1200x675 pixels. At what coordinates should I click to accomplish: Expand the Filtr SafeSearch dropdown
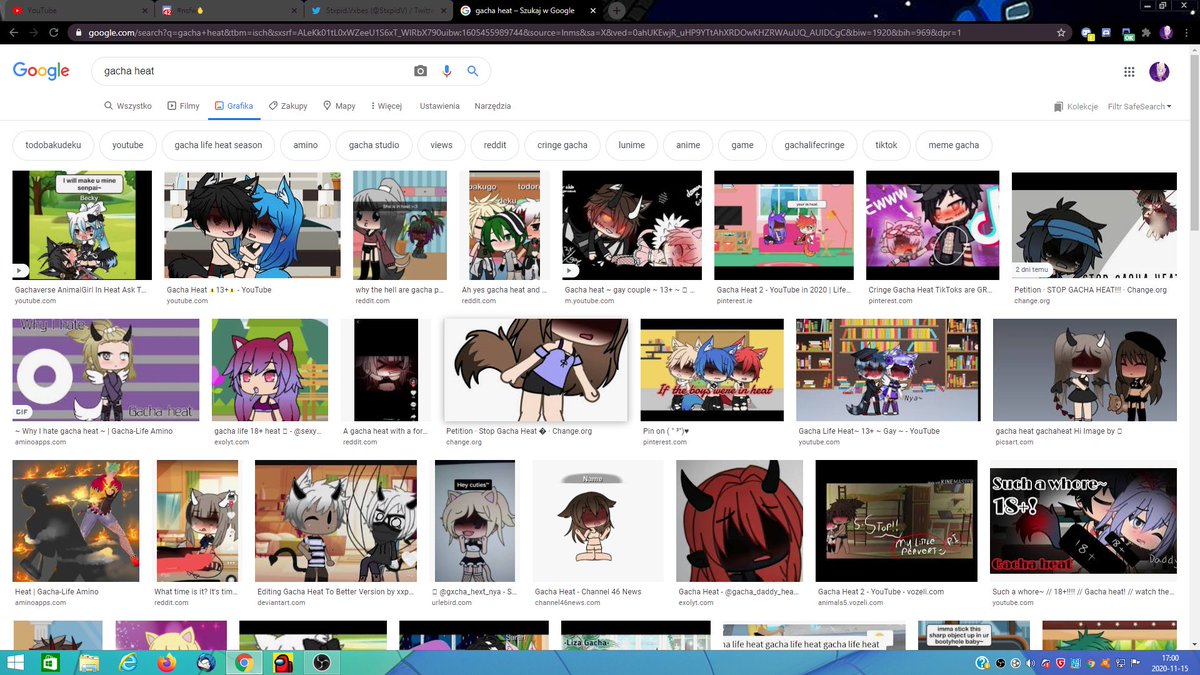tap(1140, 106)
